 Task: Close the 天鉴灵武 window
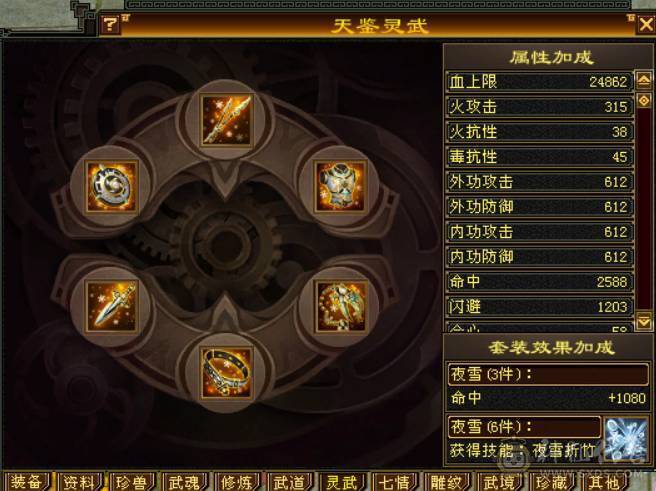pos(646,25)
